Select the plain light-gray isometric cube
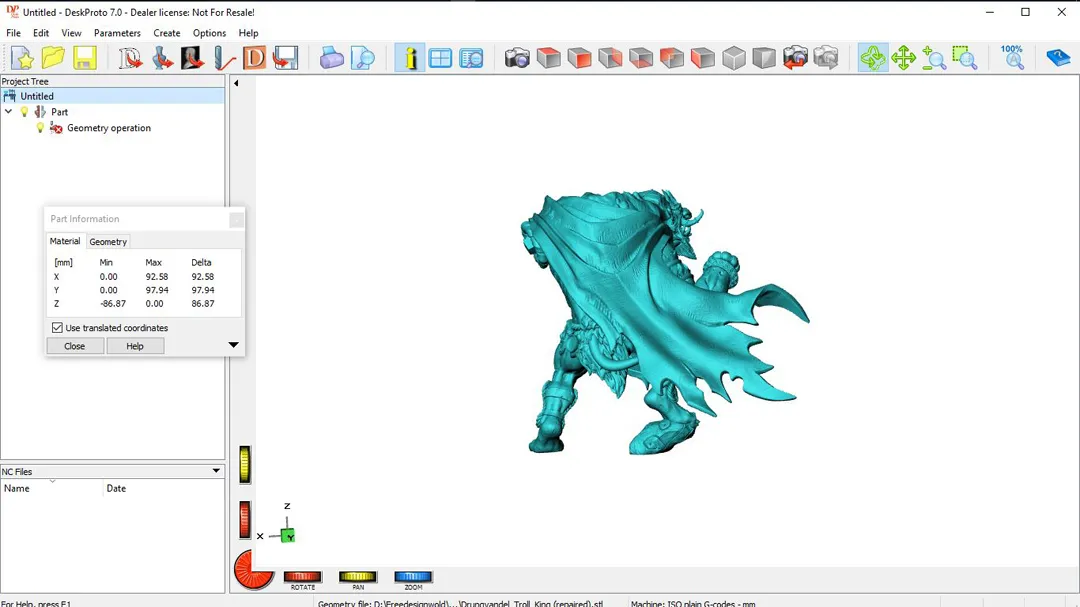The image size is (1080, 607). pos(734,58)
